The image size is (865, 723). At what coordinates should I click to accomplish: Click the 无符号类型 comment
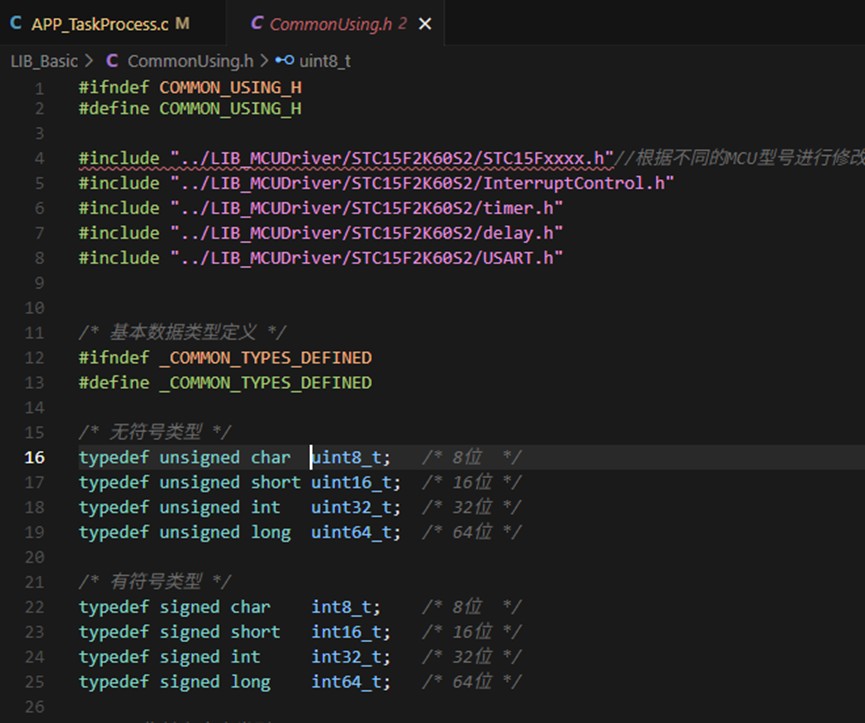155,432
